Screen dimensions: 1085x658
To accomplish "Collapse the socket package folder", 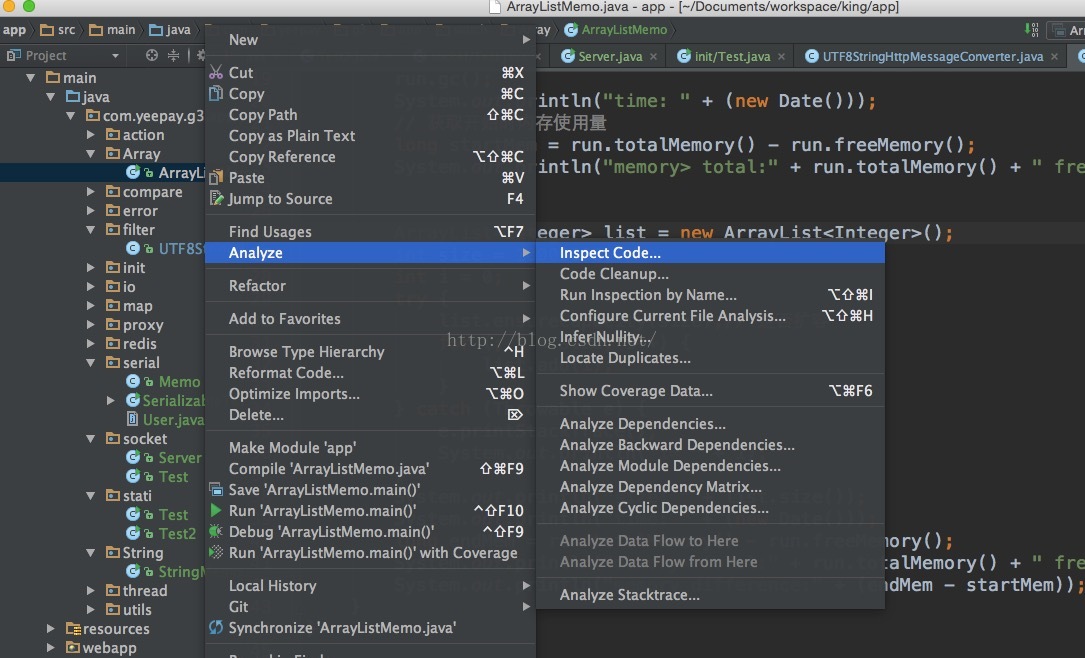I will 91,439.
